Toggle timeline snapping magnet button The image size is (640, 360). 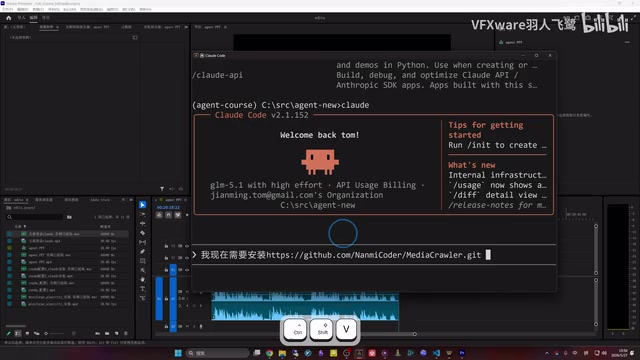pyautogui.click(x=168, y=215)
